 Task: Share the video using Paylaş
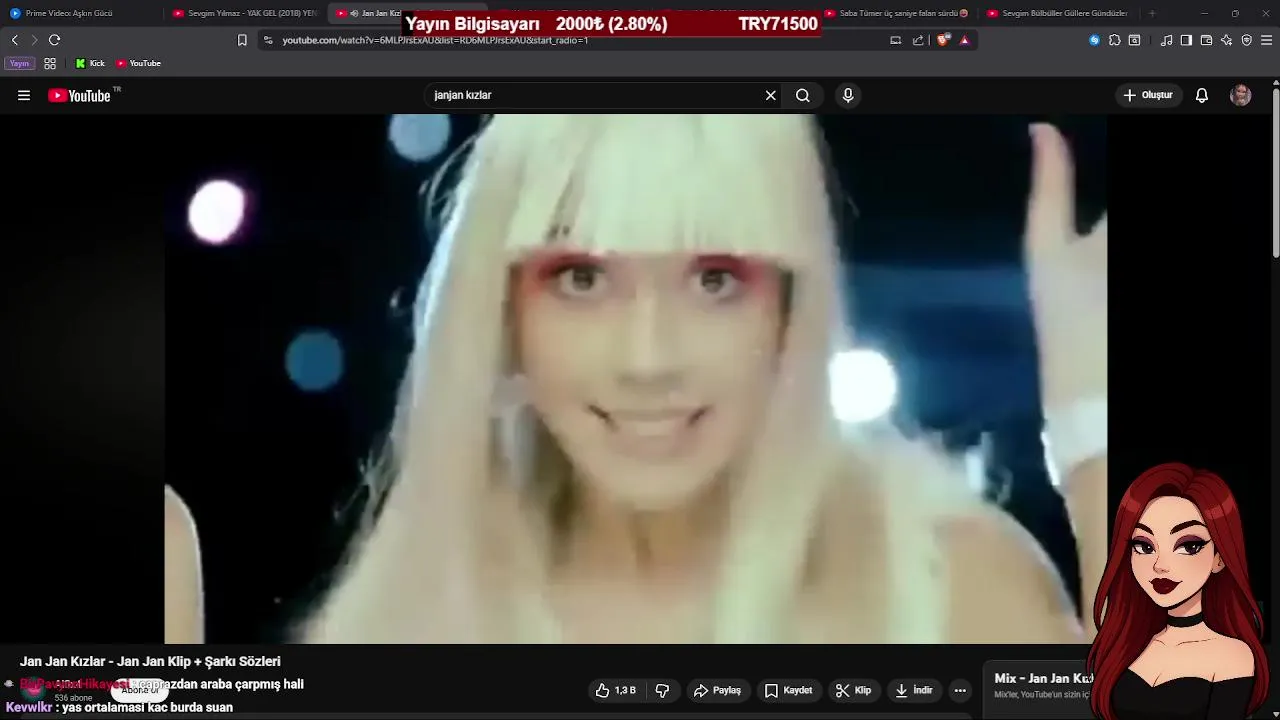pyautogui.click(x=717, y=690)
